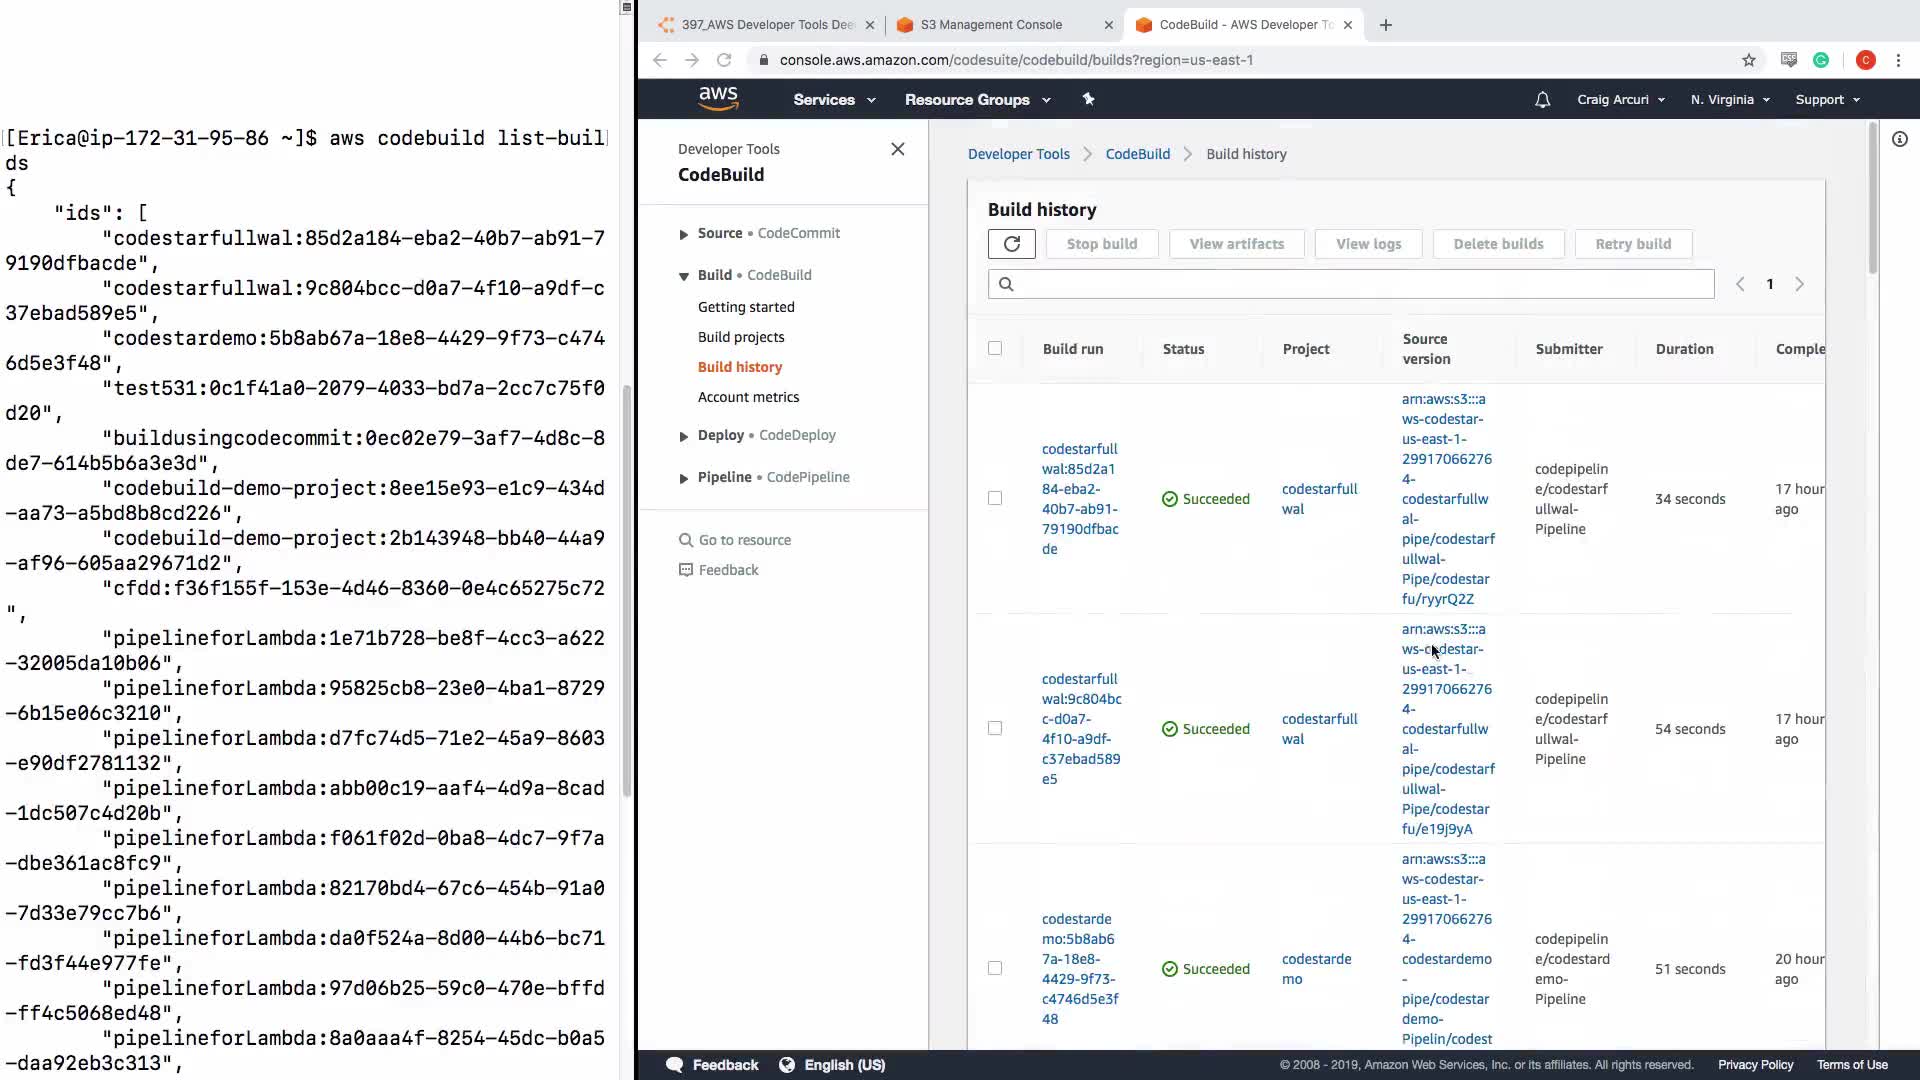The image size is (1920, 1080).
Task: Open the info panel icon
Action: 1899,140
